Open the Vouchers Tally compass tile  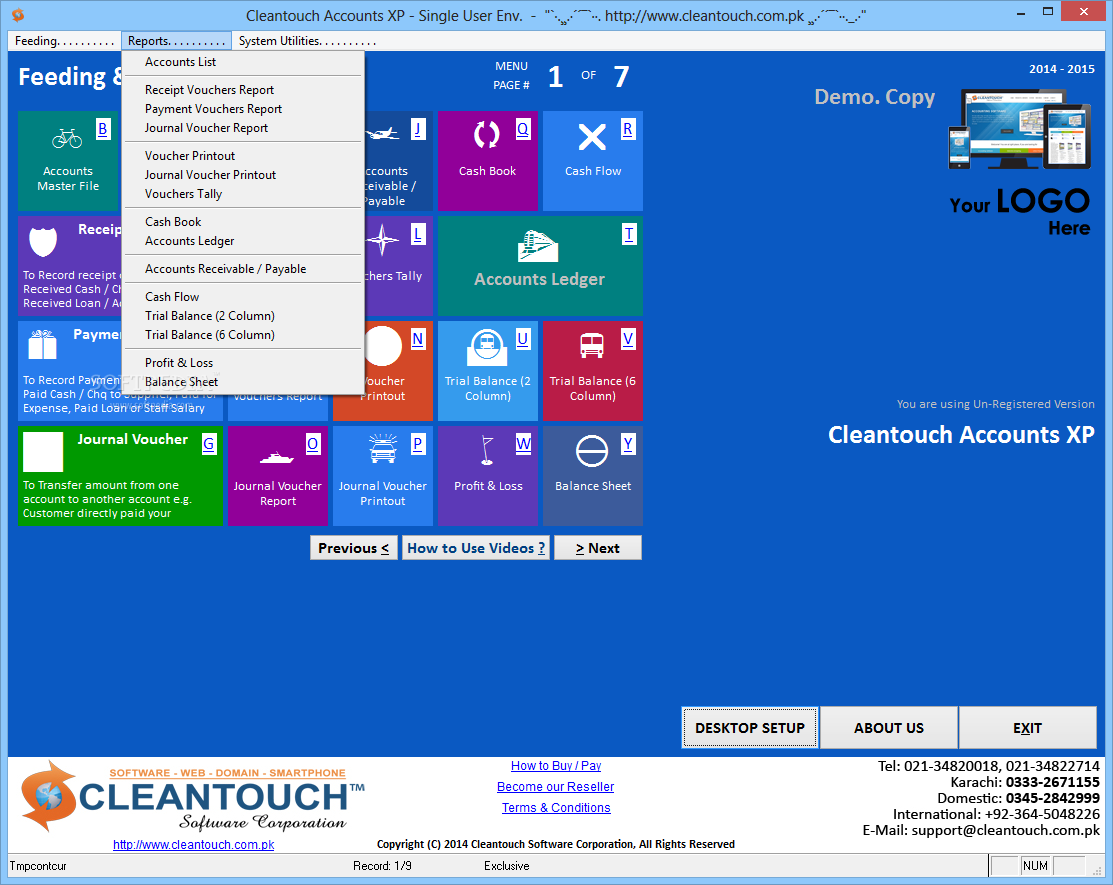pyautogui.click(x=398, y=265)
